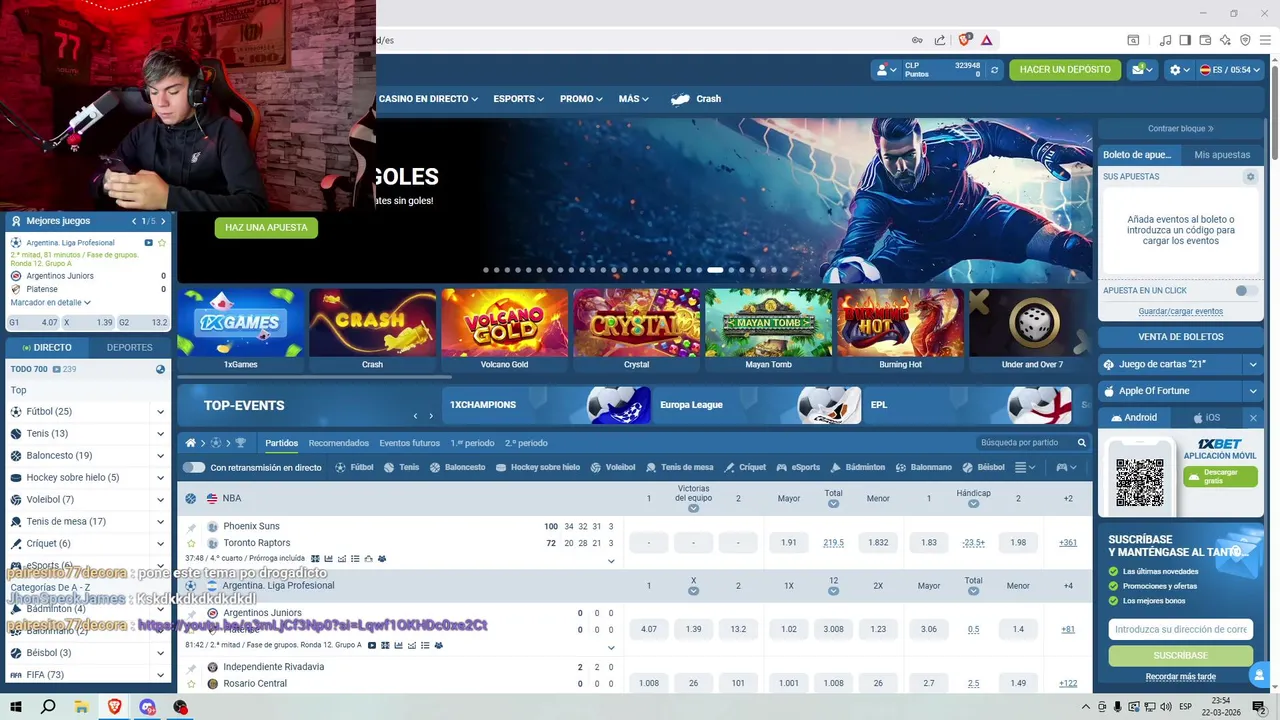Switch to Mis apuestas tab

pyautogui.click(x=1222, y=155)
